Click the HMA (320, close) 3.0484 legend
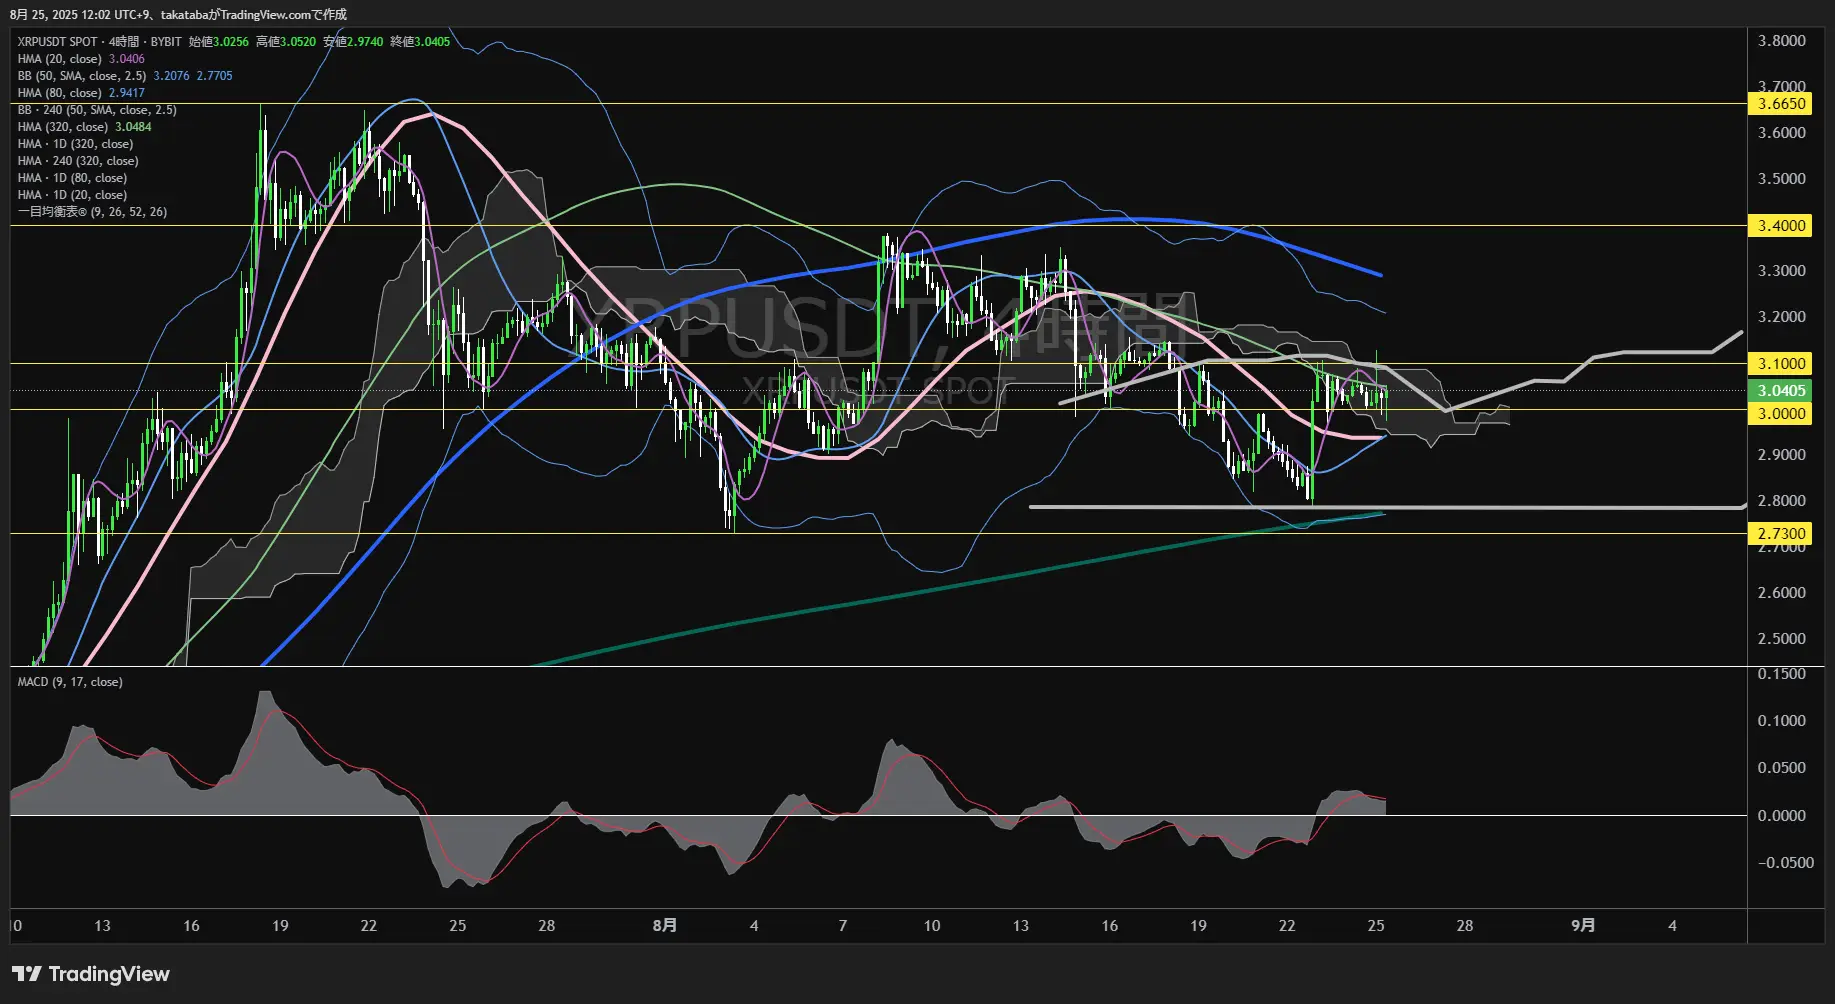 coord(84,127)
